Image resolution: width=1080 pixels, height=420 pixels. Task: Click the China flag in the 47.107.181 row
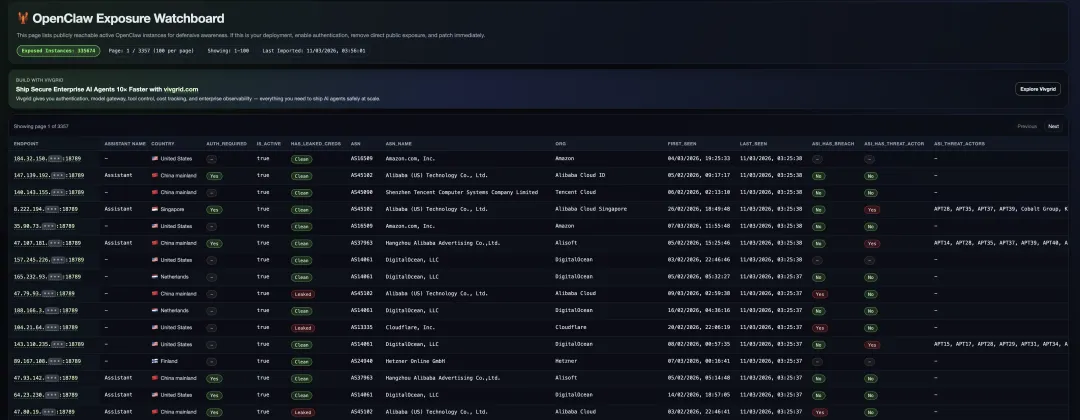[x=155, y=243]
